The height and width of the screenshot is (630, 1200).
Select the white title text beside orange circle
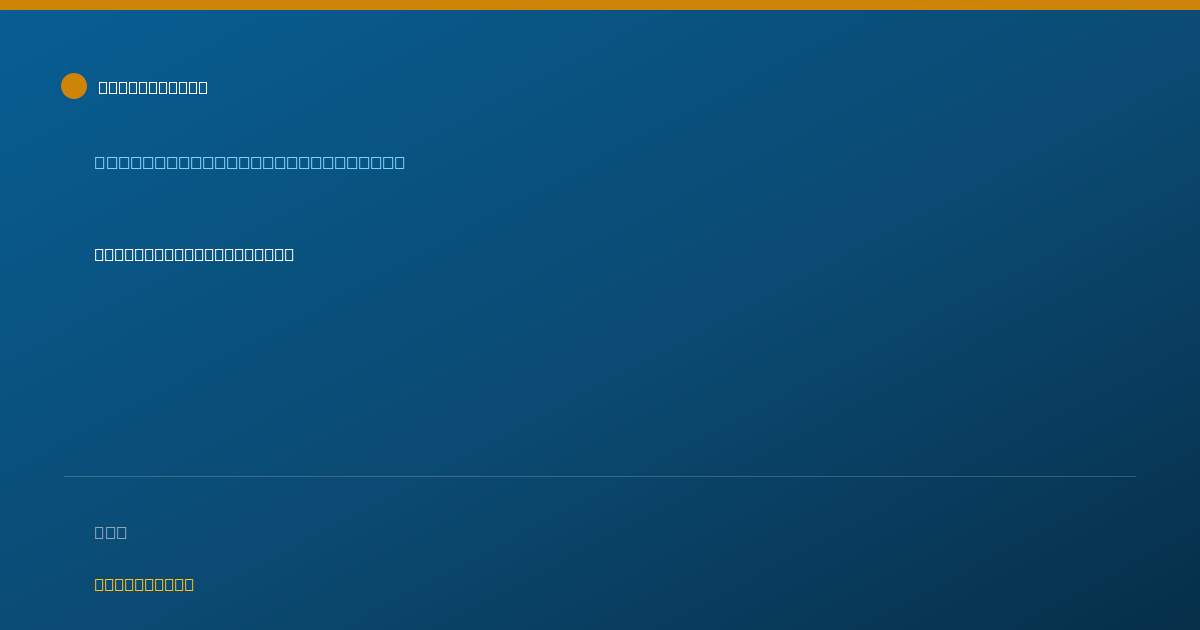pos(153,87)
